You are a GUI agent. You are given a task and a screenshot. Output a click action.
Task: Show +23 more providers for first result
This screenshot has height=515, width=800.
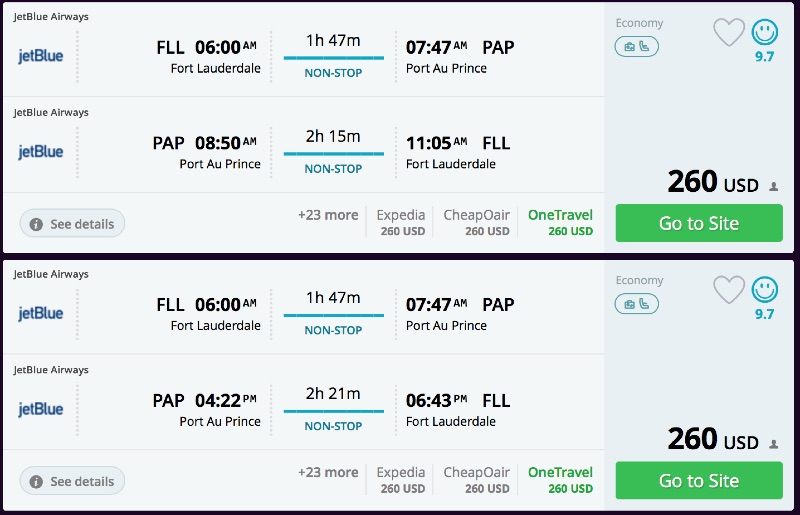(x=327, y=215)
